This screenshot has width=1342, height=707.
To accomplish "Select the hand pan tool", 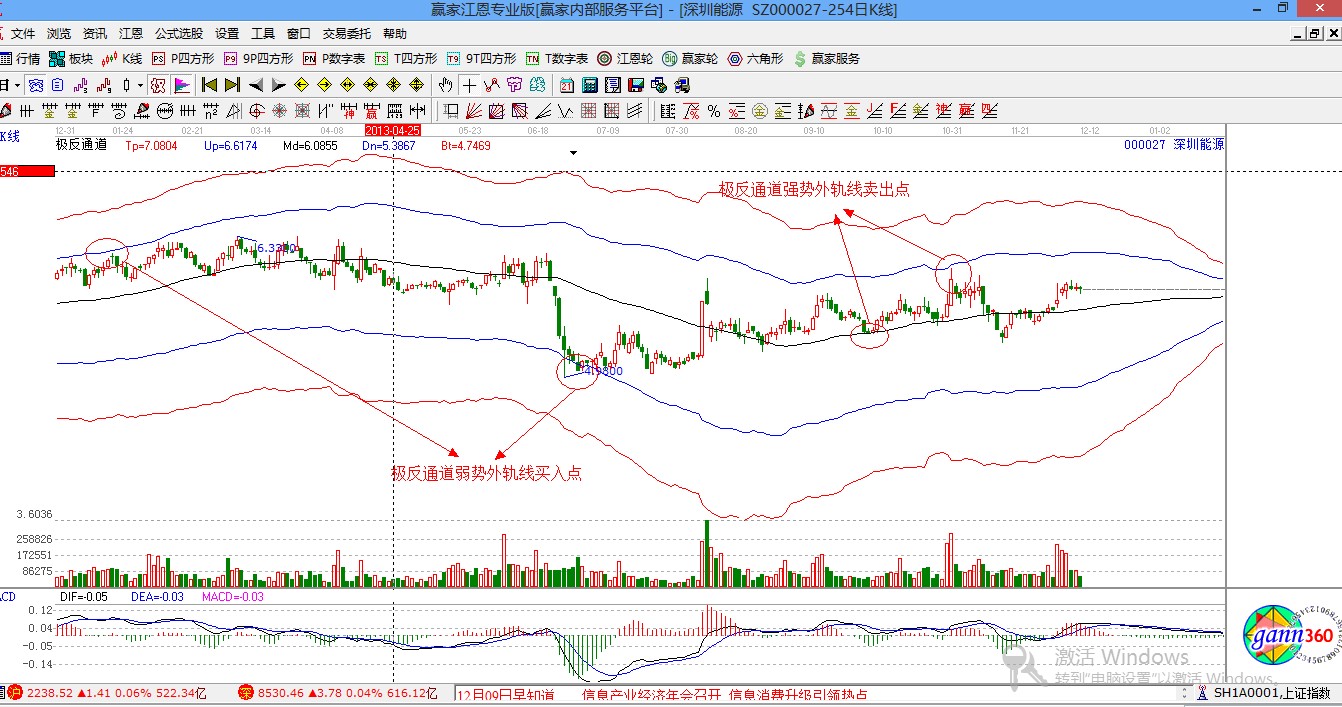I will click(x=445, y=85).
